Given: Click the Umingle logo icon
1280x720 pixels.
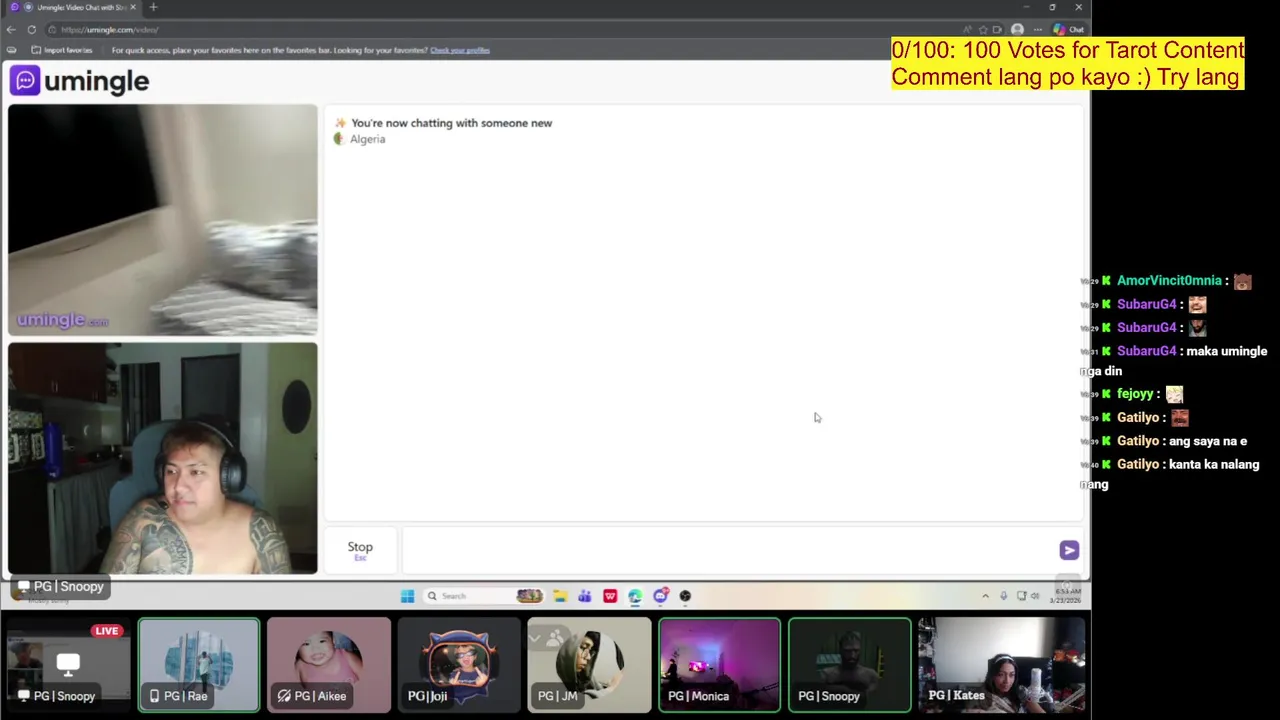Looking at the screenshot, I should tap(25, 81).
